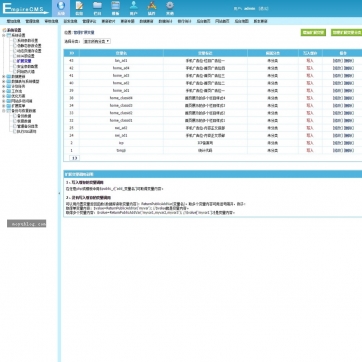Open the 版本更新 menu item

pyautogui.click(x=260, y=21)
